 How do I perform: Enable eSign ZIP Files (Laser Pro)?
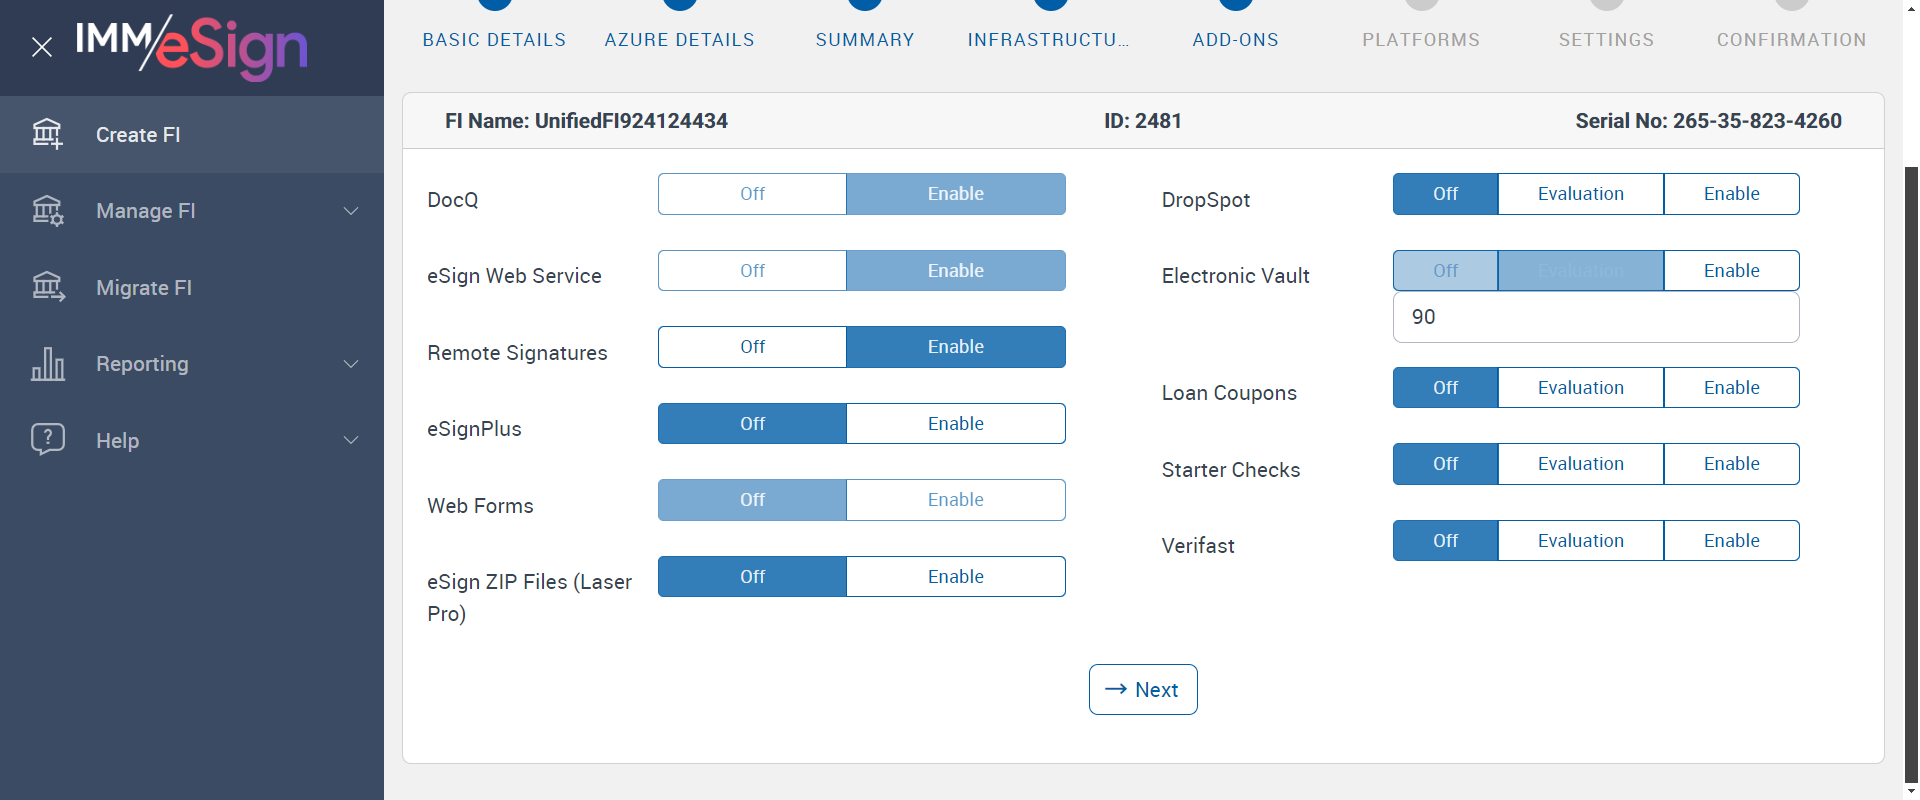(x=956, y=577)
